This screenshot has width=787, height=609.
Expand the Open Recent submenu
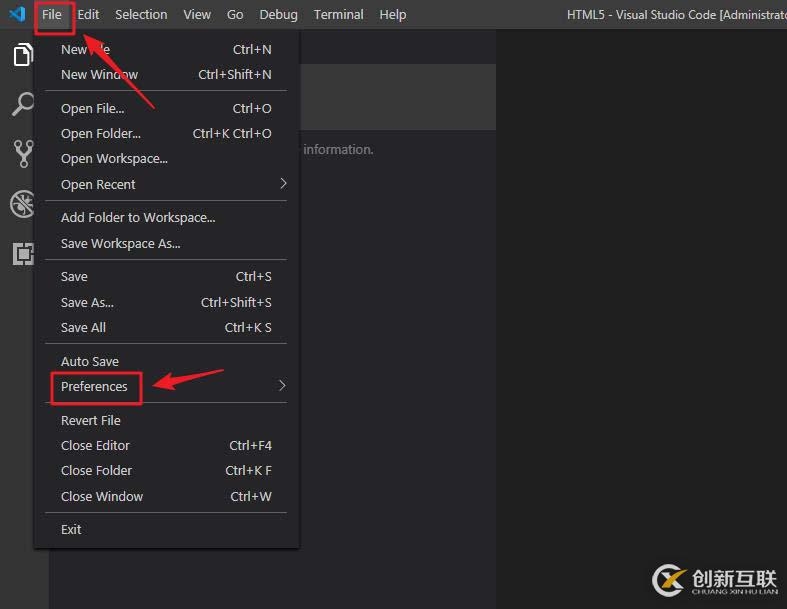pyautogui.click(x=166, y=184)
